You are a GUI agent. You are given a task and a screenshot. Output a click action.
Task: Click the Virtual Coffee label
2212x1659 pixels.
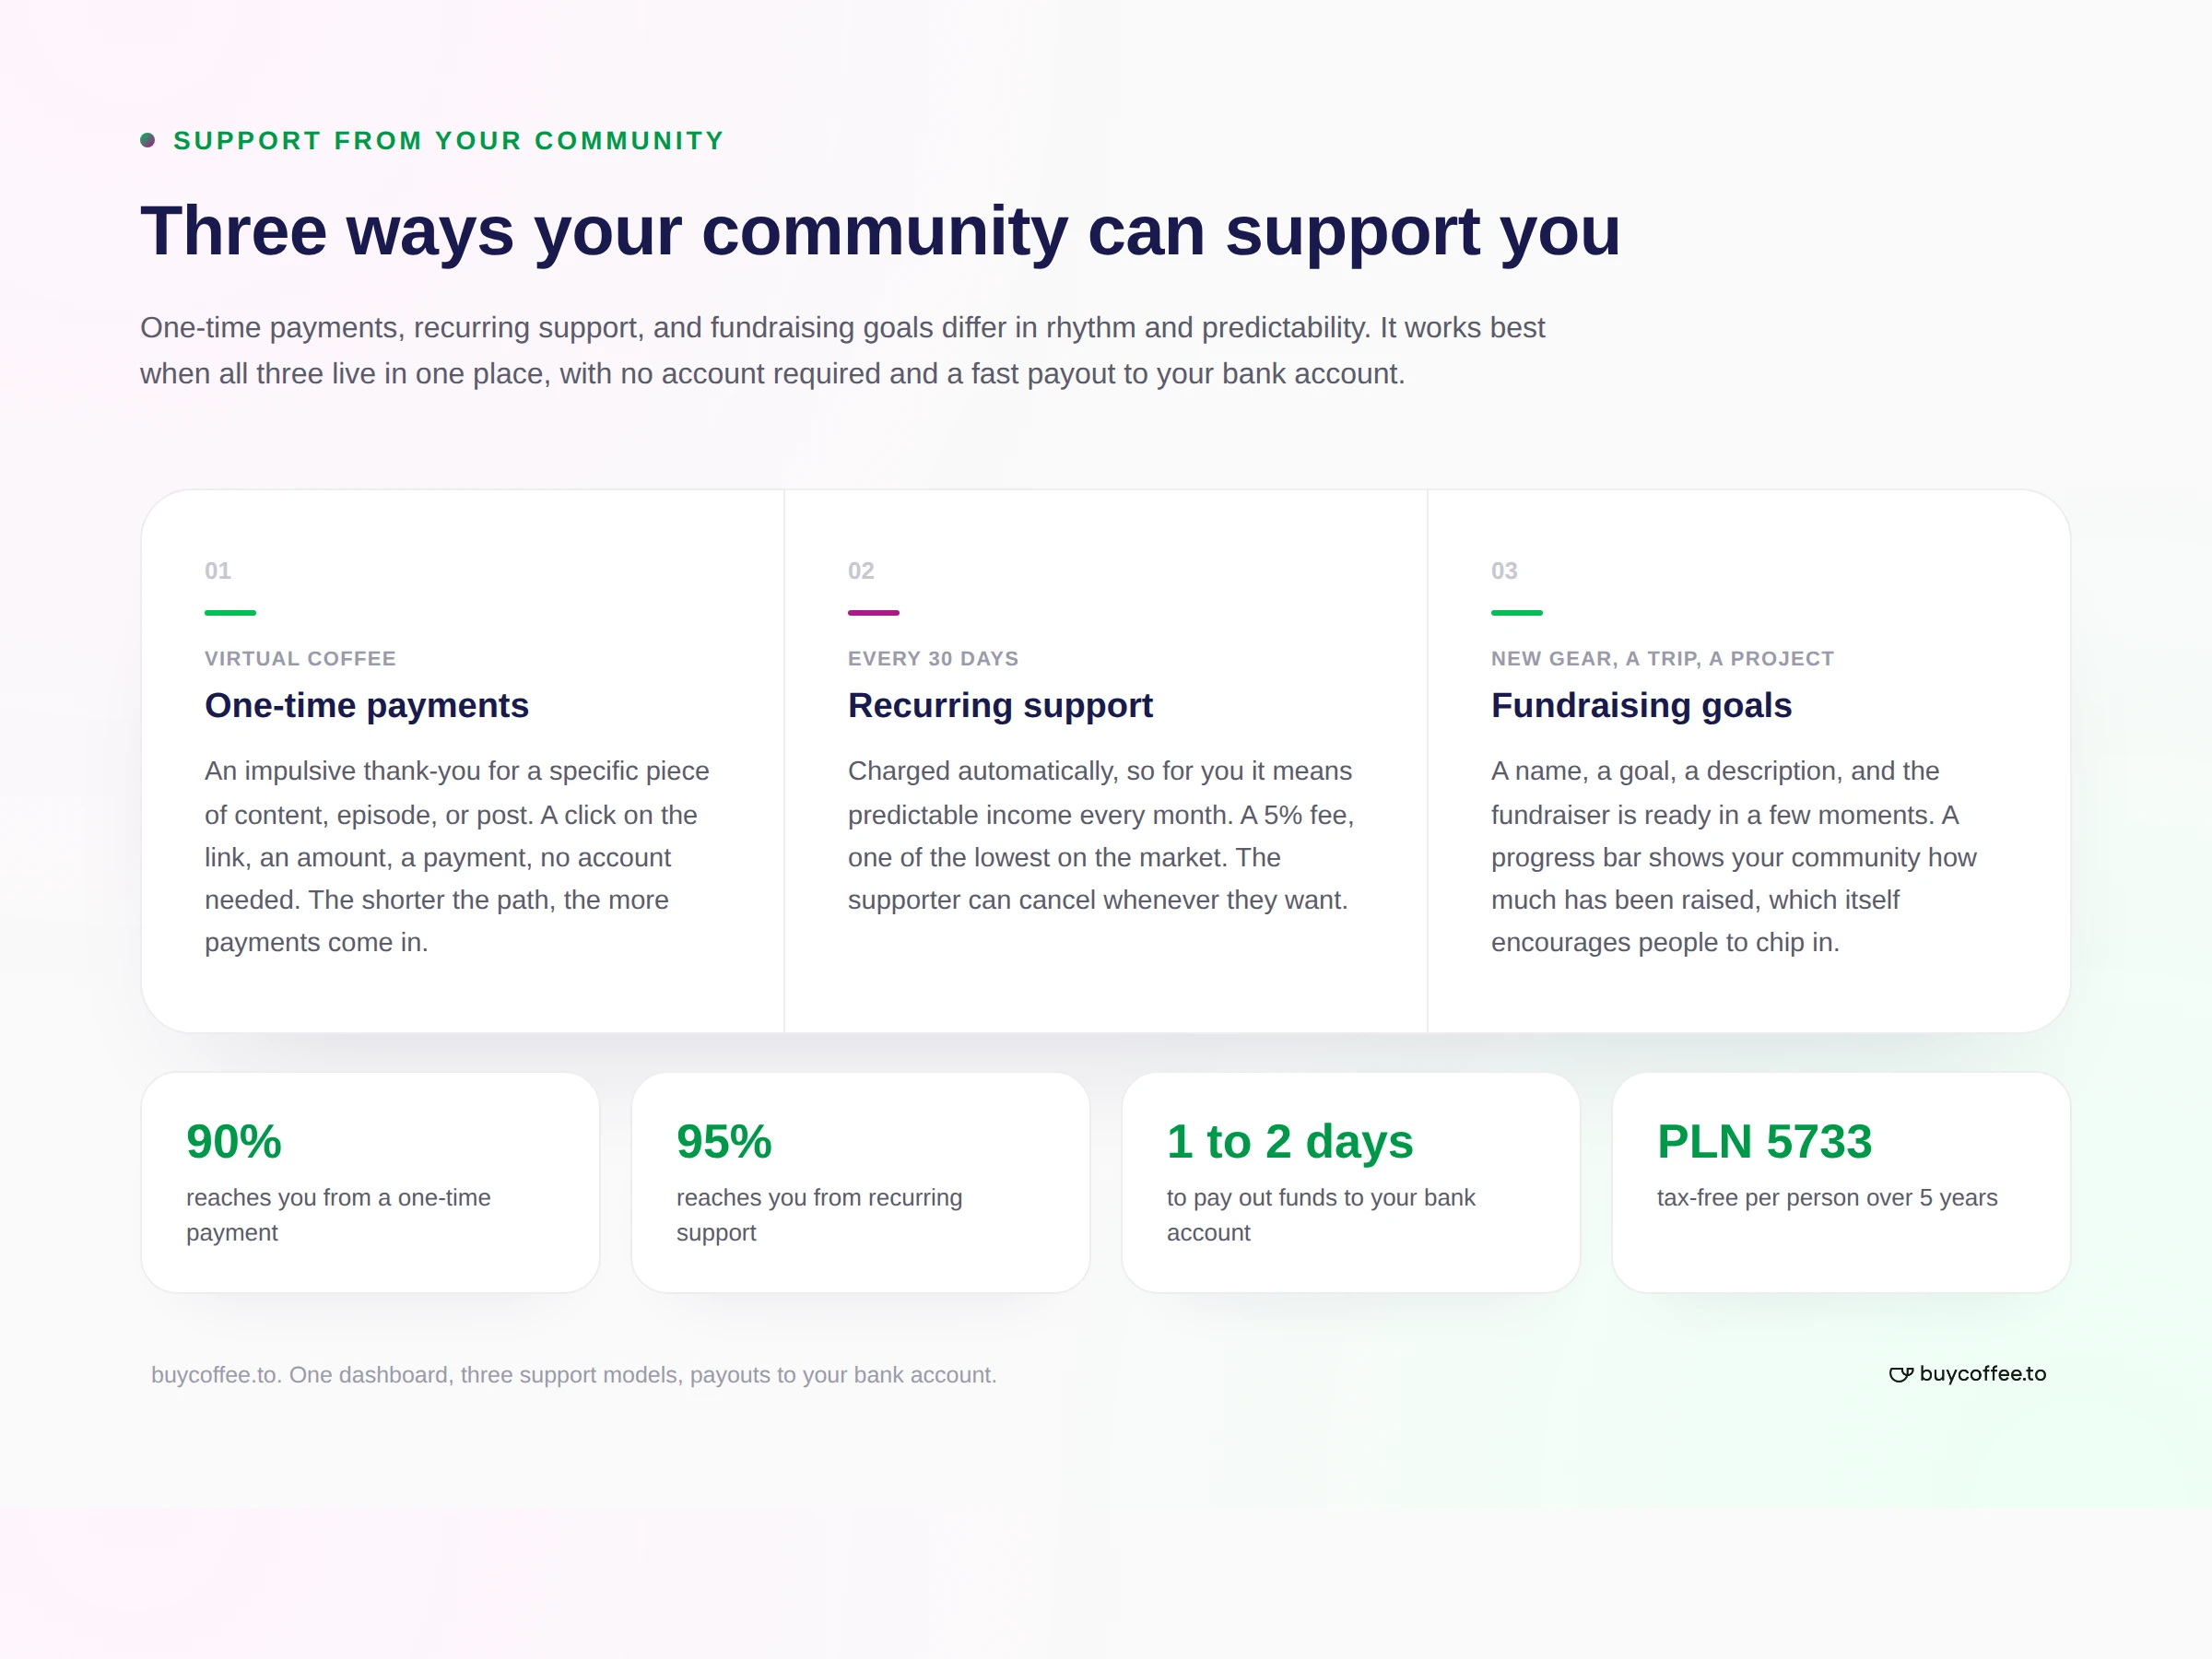coord(300,658)
